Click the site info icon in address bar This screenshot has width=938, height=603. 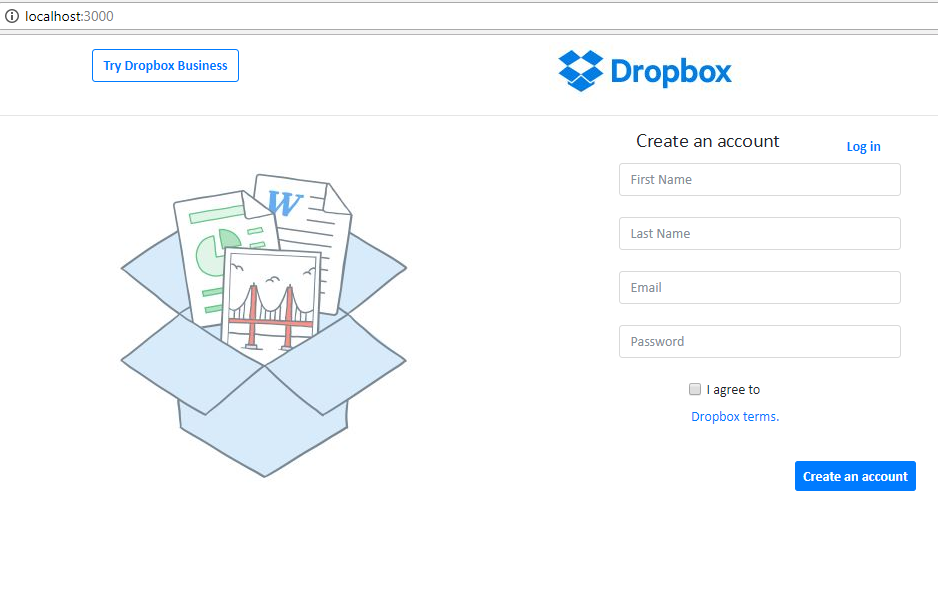click(12, 16)
